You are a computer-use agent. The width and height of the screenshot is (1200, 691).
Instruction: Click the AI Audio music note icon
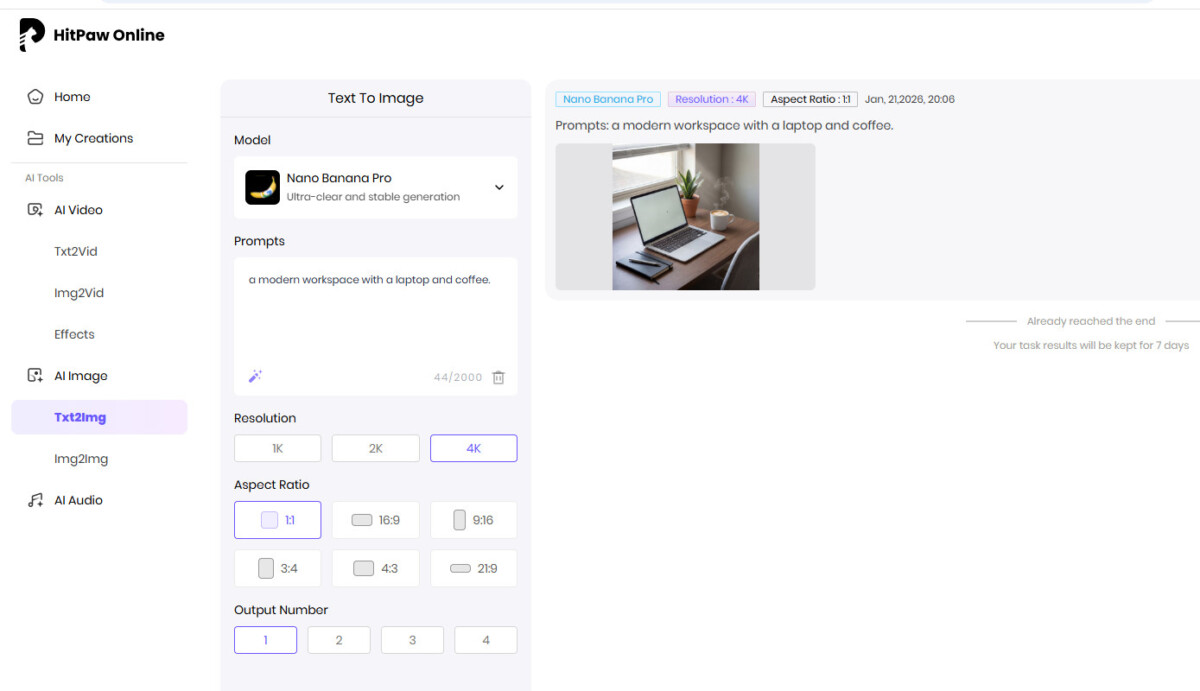point(36,500)
